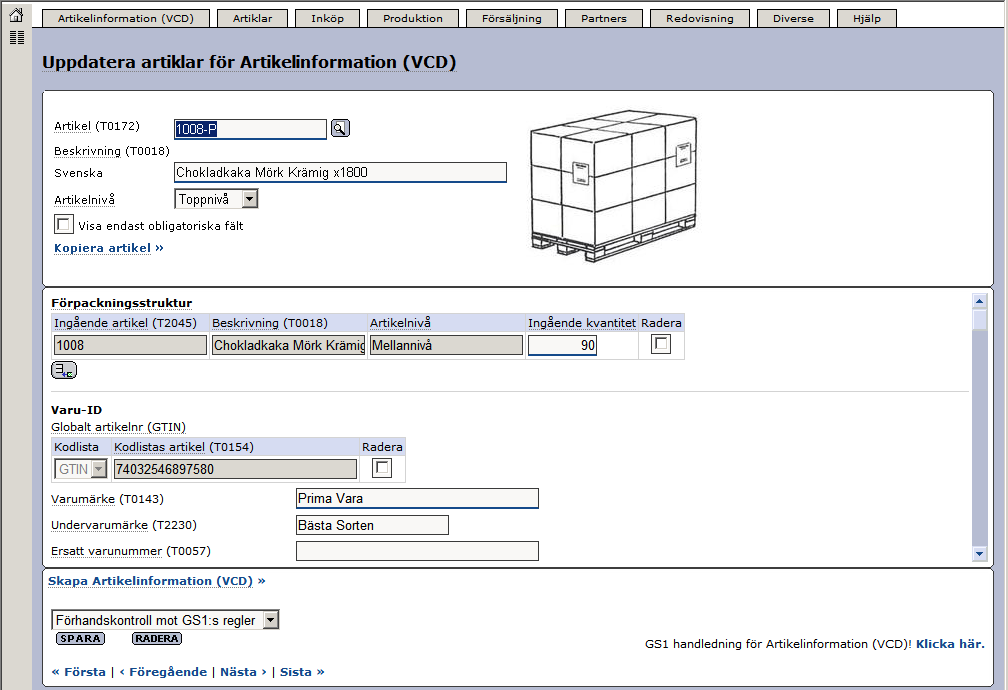
Task: Check Radera box for ingående artikel 1008
Action: coord(661,344)
